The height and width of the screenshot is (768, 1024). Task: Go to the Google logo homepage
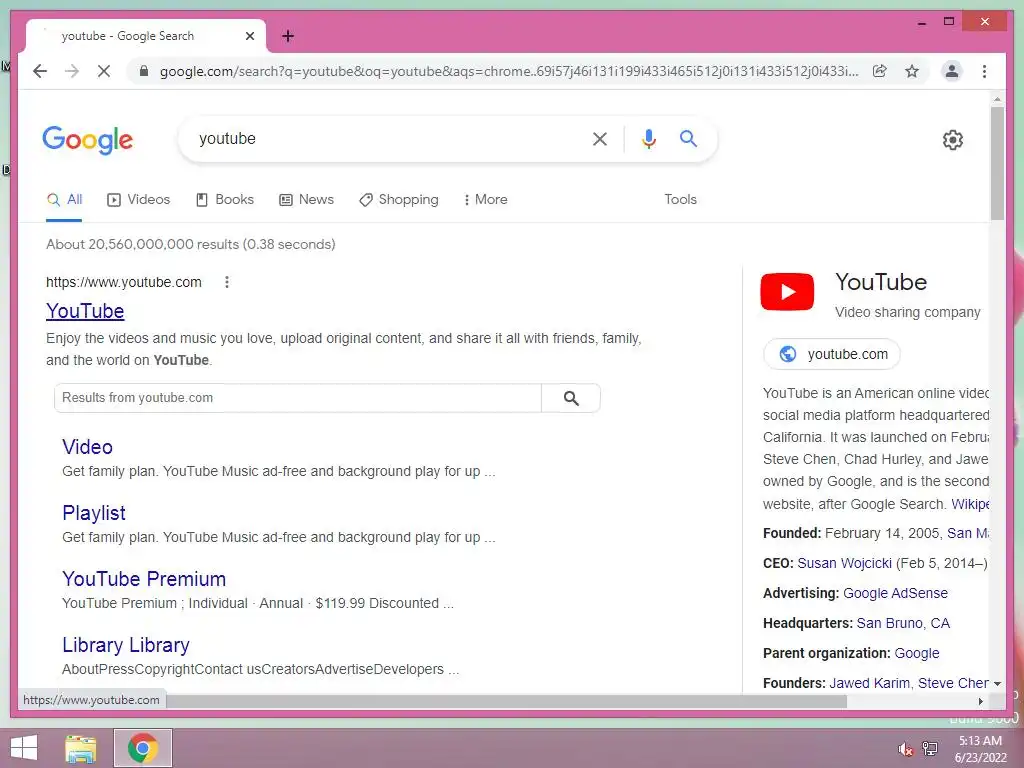coord(88,140)
